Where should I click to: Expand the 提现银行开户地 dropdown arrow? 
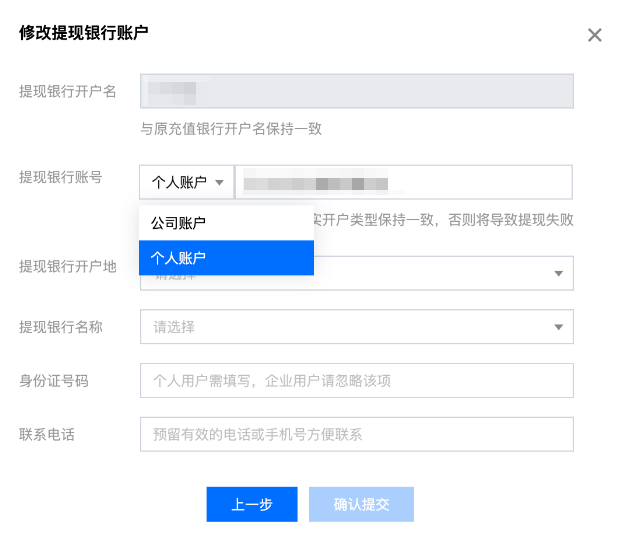pyautogui.click(x=558, y=273)
